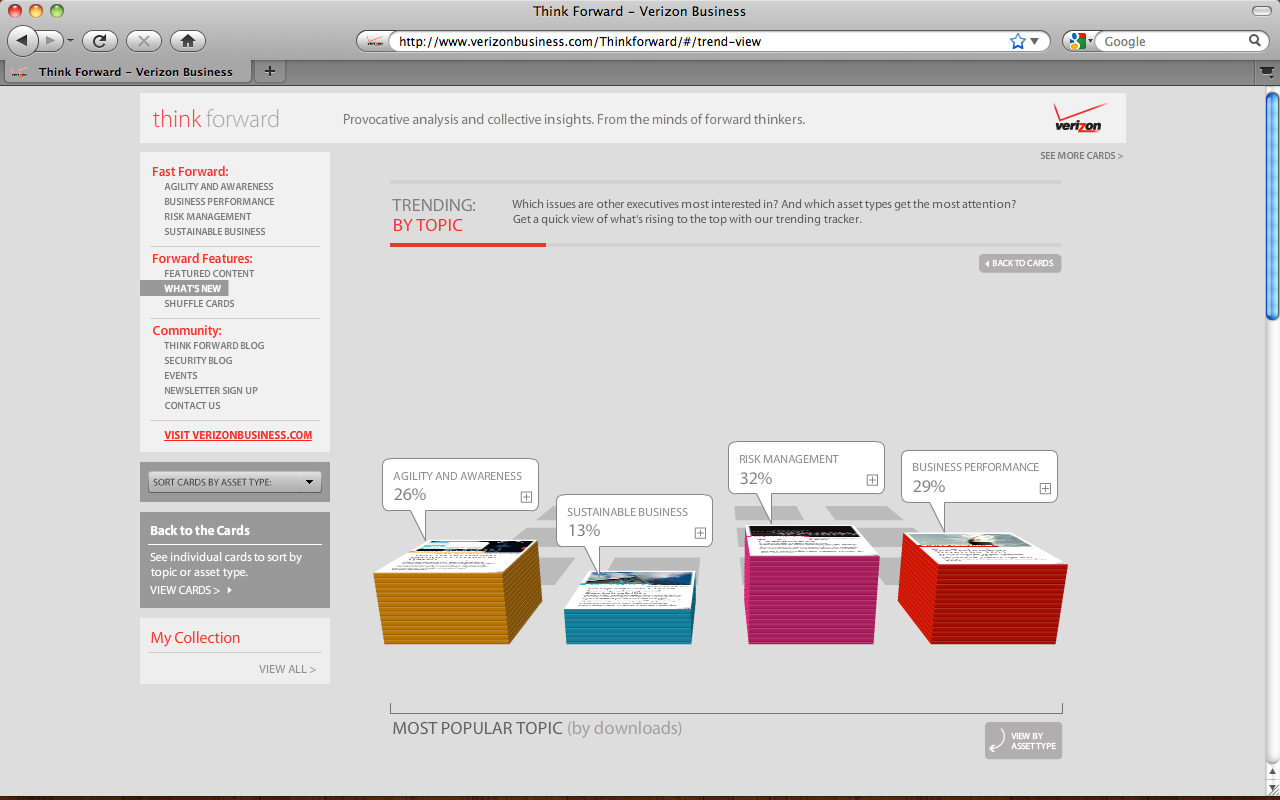Click View By Asset Type button
The image size is (1280, 800).
tap(1023, 741)
